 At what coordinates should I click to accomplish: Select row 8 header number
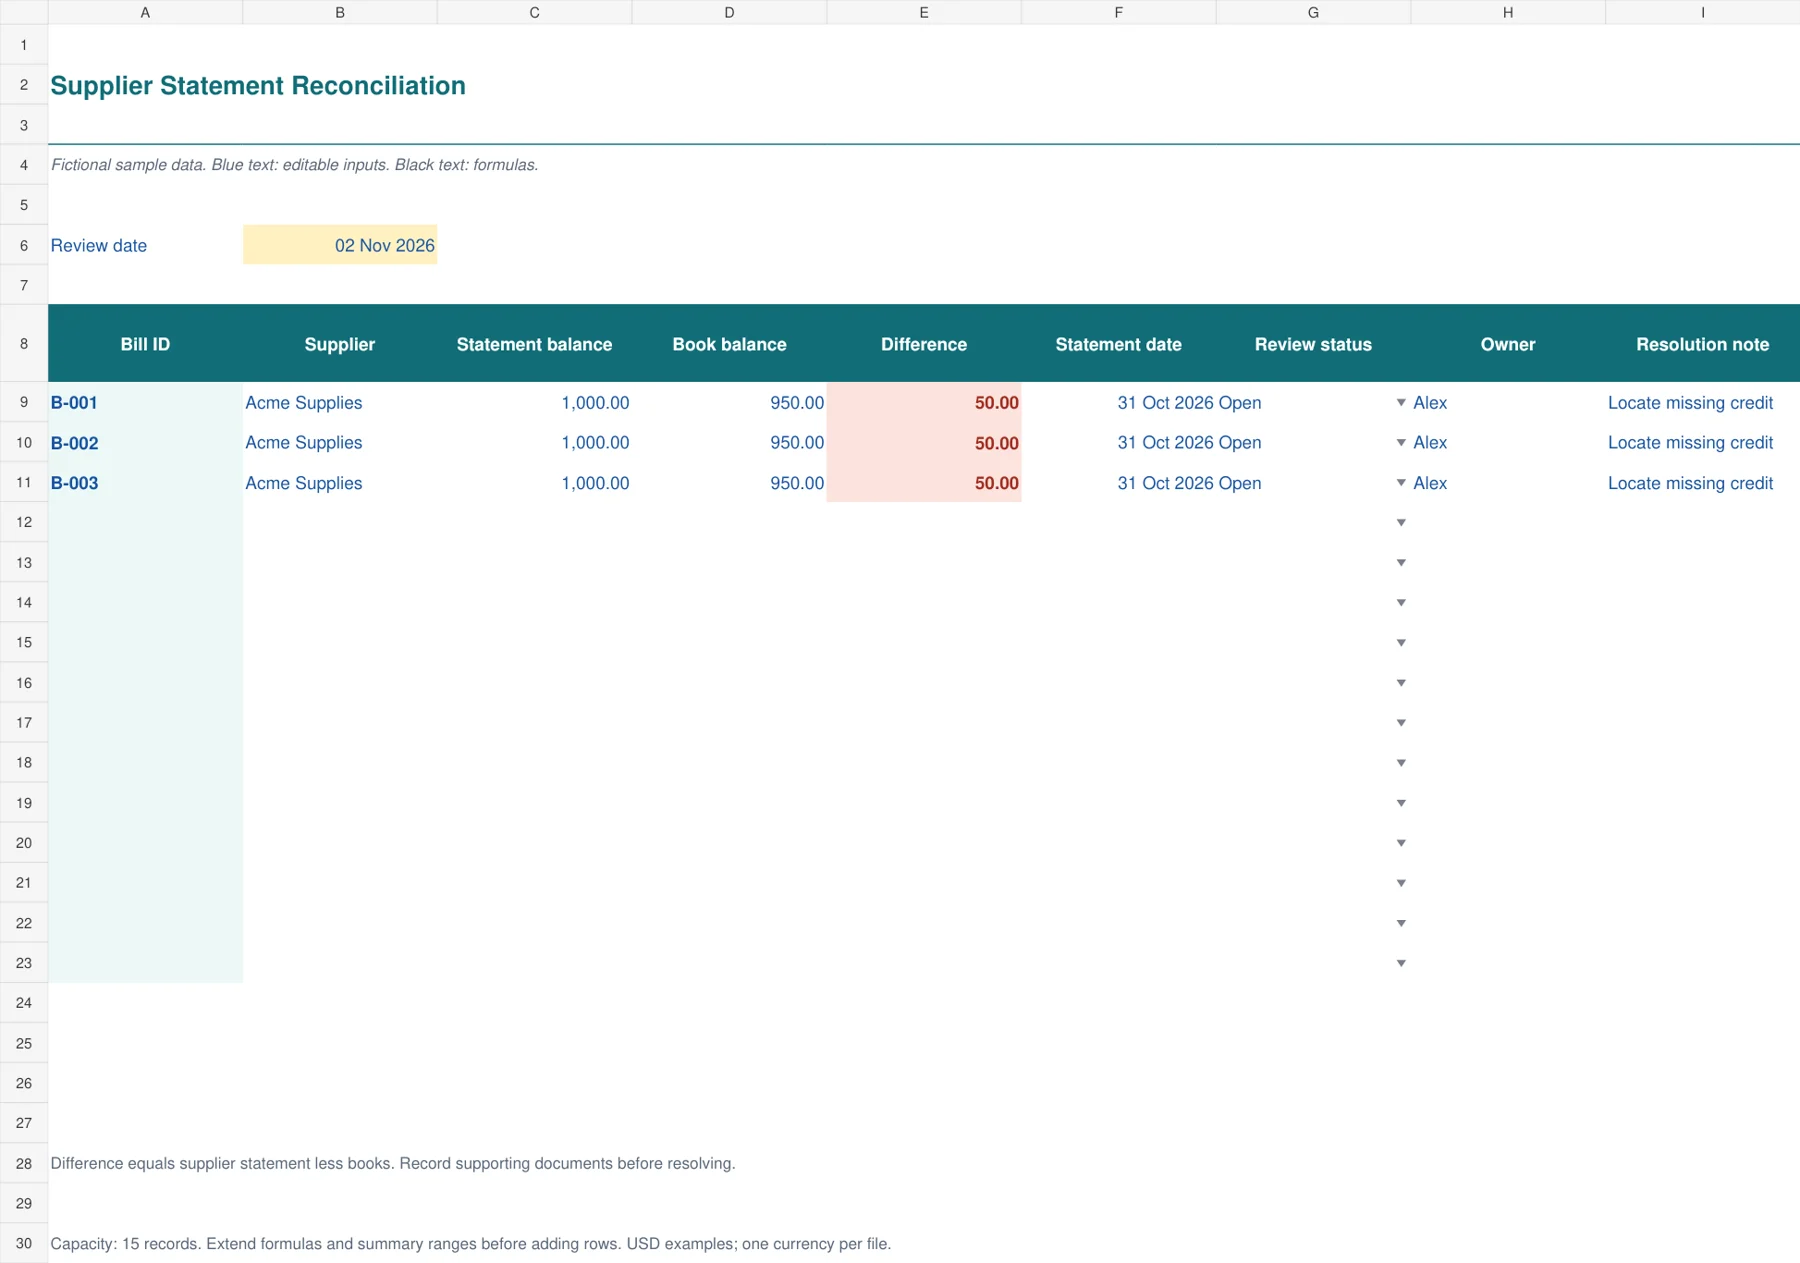pos(24,343)
